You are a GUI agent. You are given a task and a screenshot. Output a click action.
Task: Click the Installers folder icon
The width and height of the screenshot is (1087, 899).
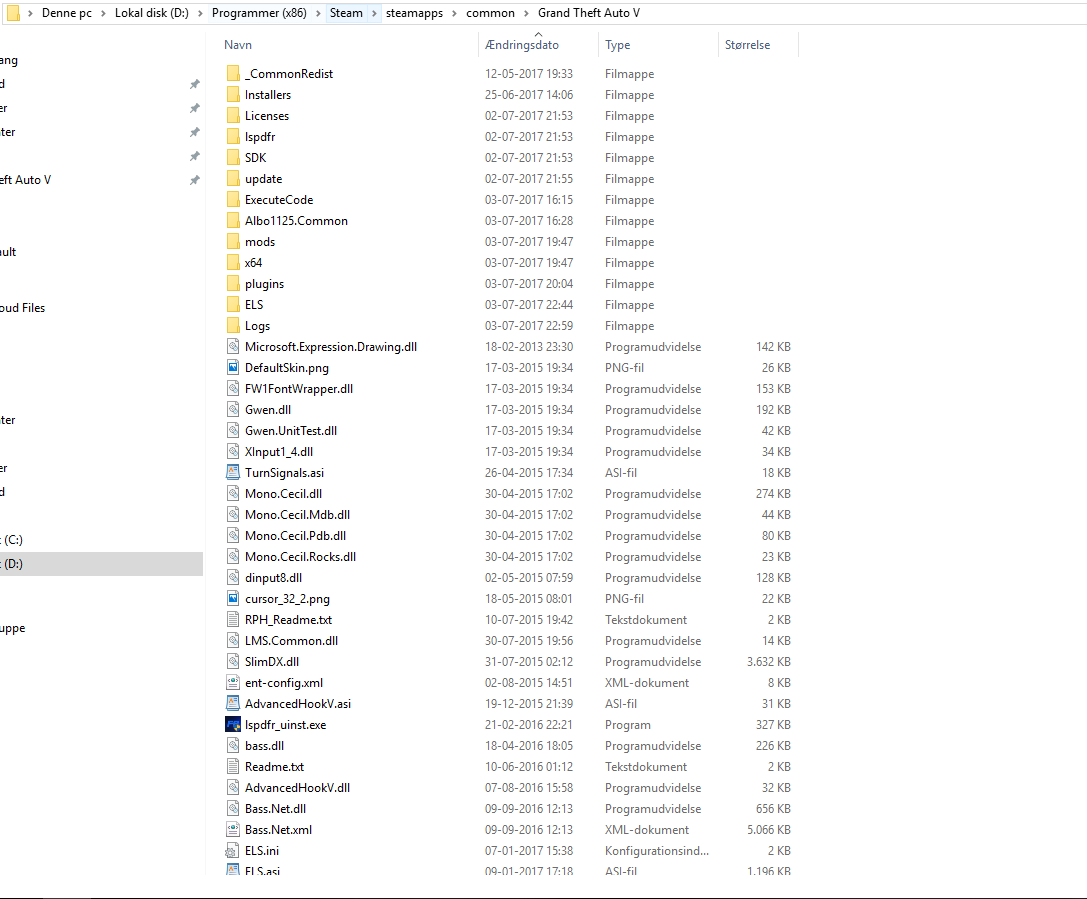pyautogui.click(x=234, y=94)
